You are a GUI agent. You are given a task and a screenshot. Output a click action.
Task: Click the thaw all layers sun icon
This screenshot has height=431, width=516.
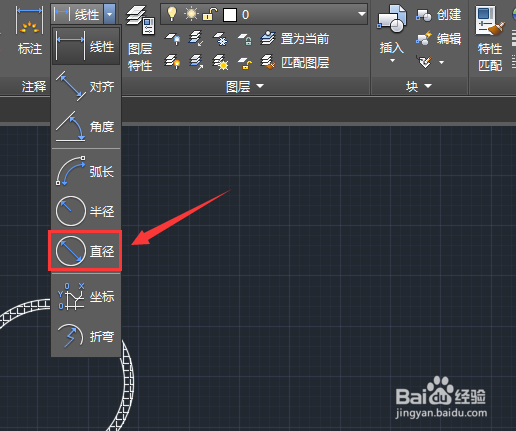coord(221,62)
